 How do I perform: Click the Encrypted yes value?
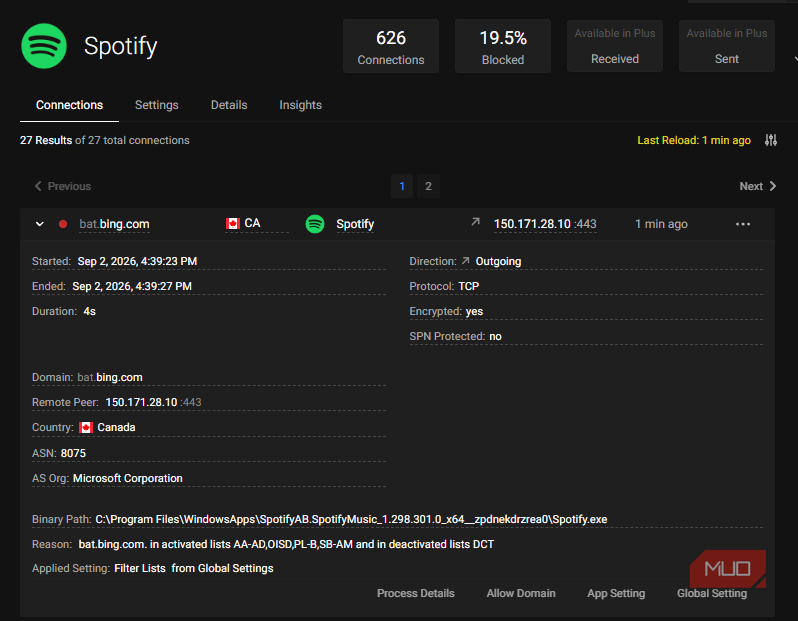tap(474, 311)
